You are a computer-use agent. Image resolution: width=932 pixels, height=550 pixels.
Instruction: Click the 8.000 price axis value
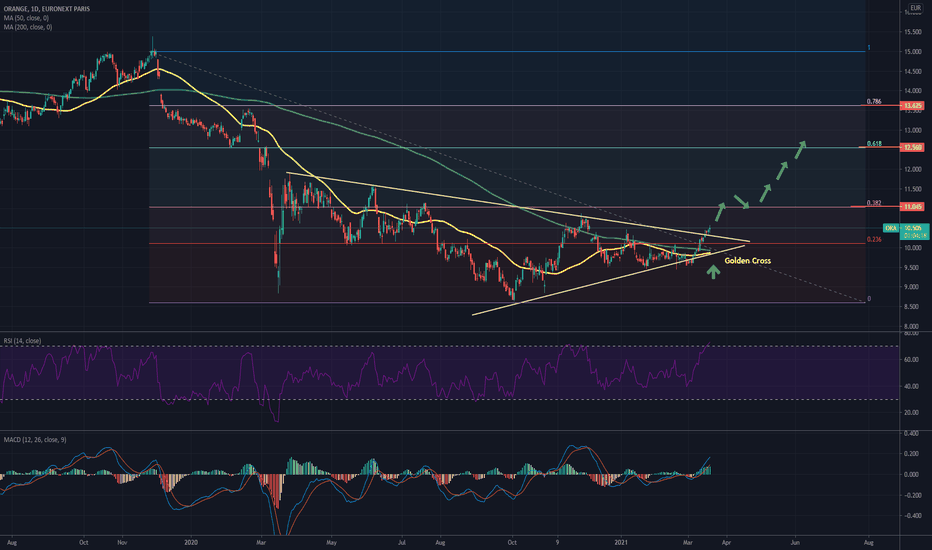(913, 326)
